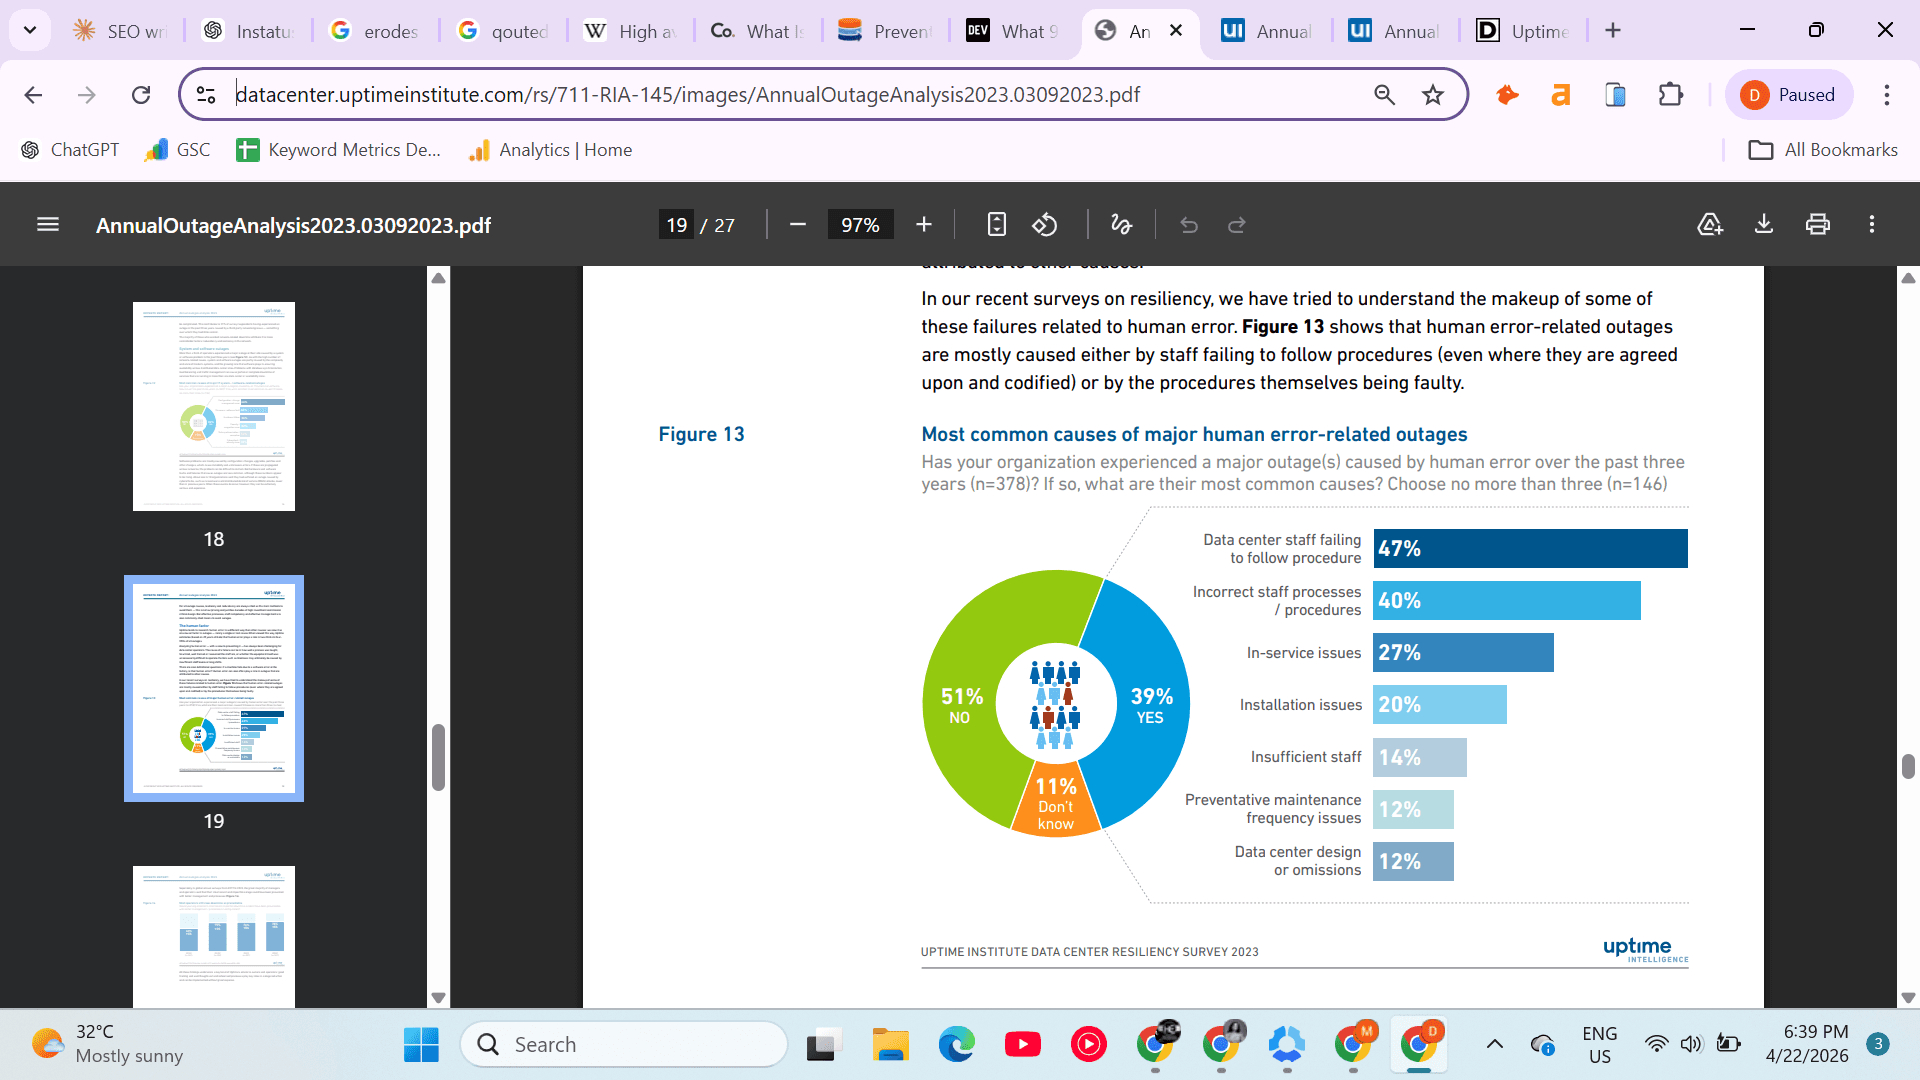Image resolution: width=1920 pixels, height=1080 pixels.
Task: Switch to the DEV What tab
Action: click(x=1012, y=31)
